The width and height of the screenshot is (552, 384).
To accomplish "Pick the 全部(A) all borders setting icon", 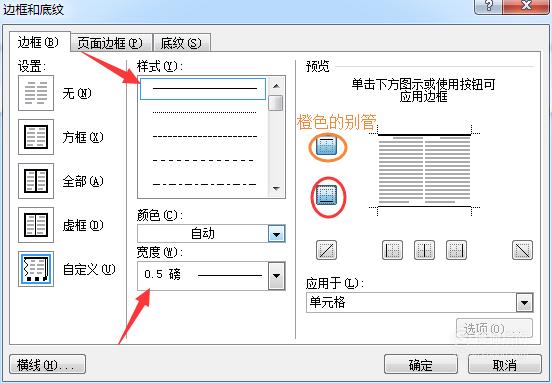I will [36, 181].
